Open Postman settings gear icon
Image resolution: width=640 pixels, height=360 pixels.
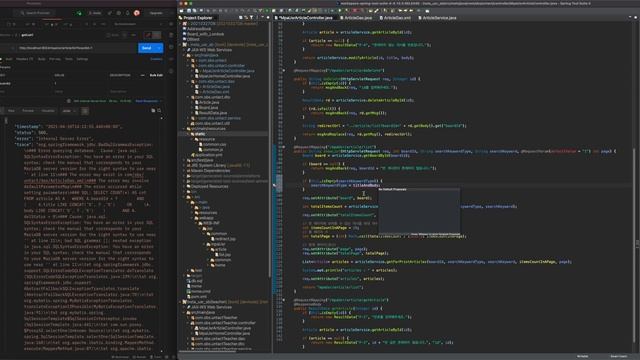[119, 13]
